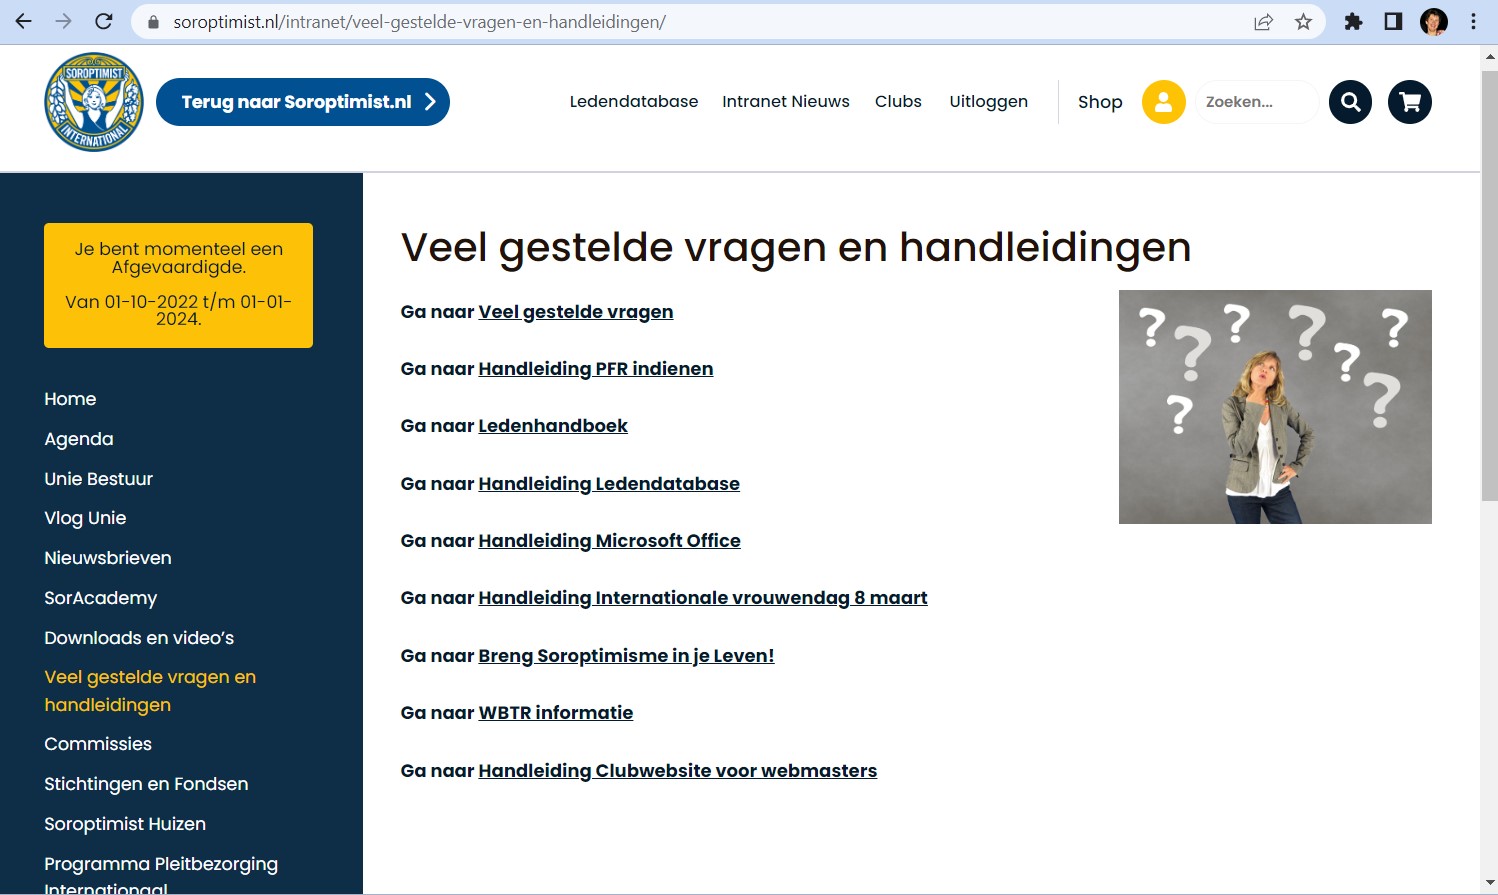Viewport: 1498px width, 895px height.
Task: Click the Soroptimist International logo
Action: point(94,102)
